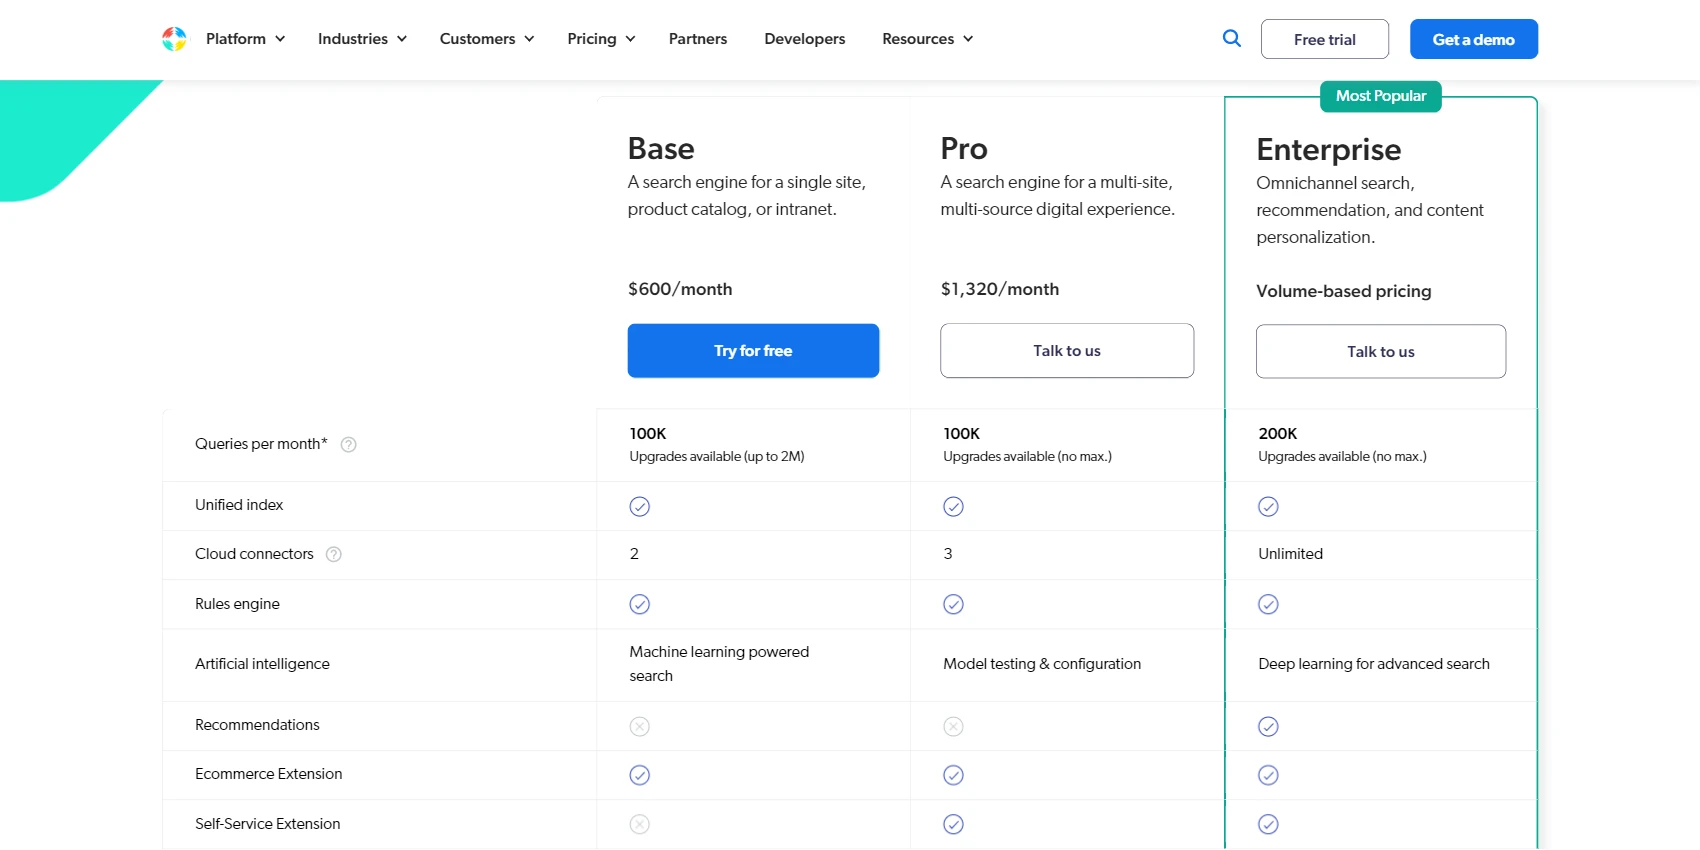Click Pro checkmark in Rules engine row
1700x850 pixels.
coord(954,604)
